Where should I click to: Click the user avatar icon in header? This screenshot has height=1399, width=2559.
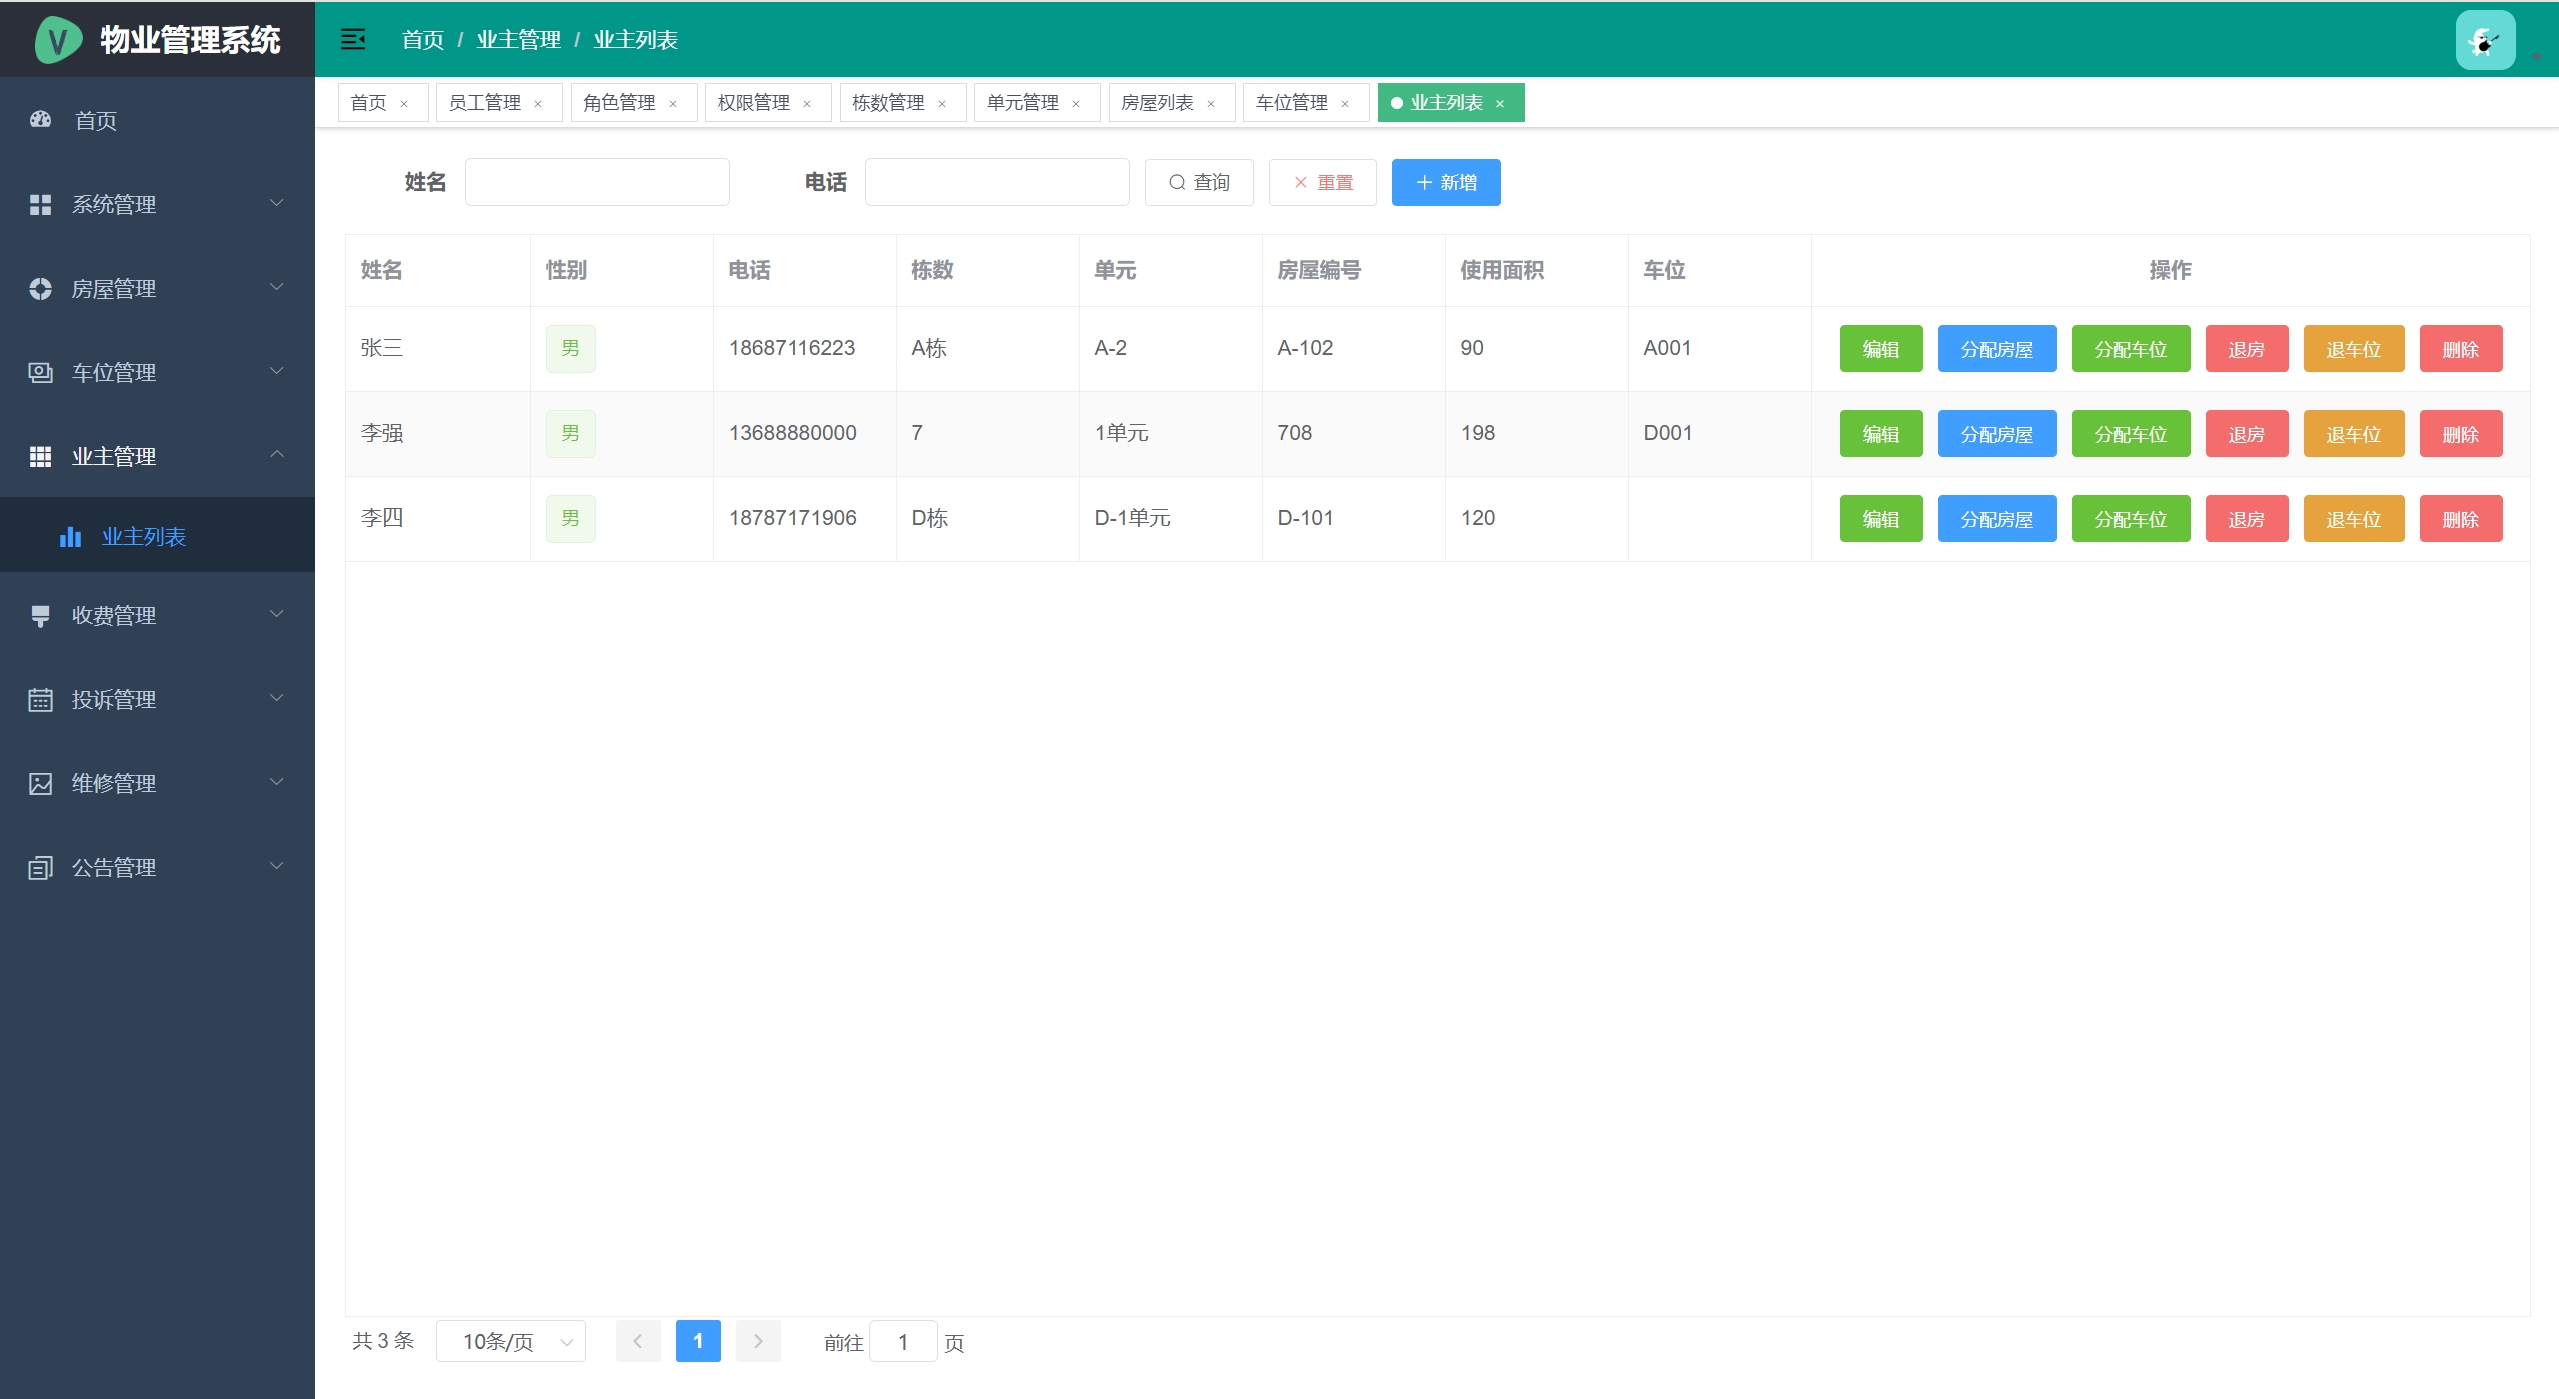(2485, 41)
